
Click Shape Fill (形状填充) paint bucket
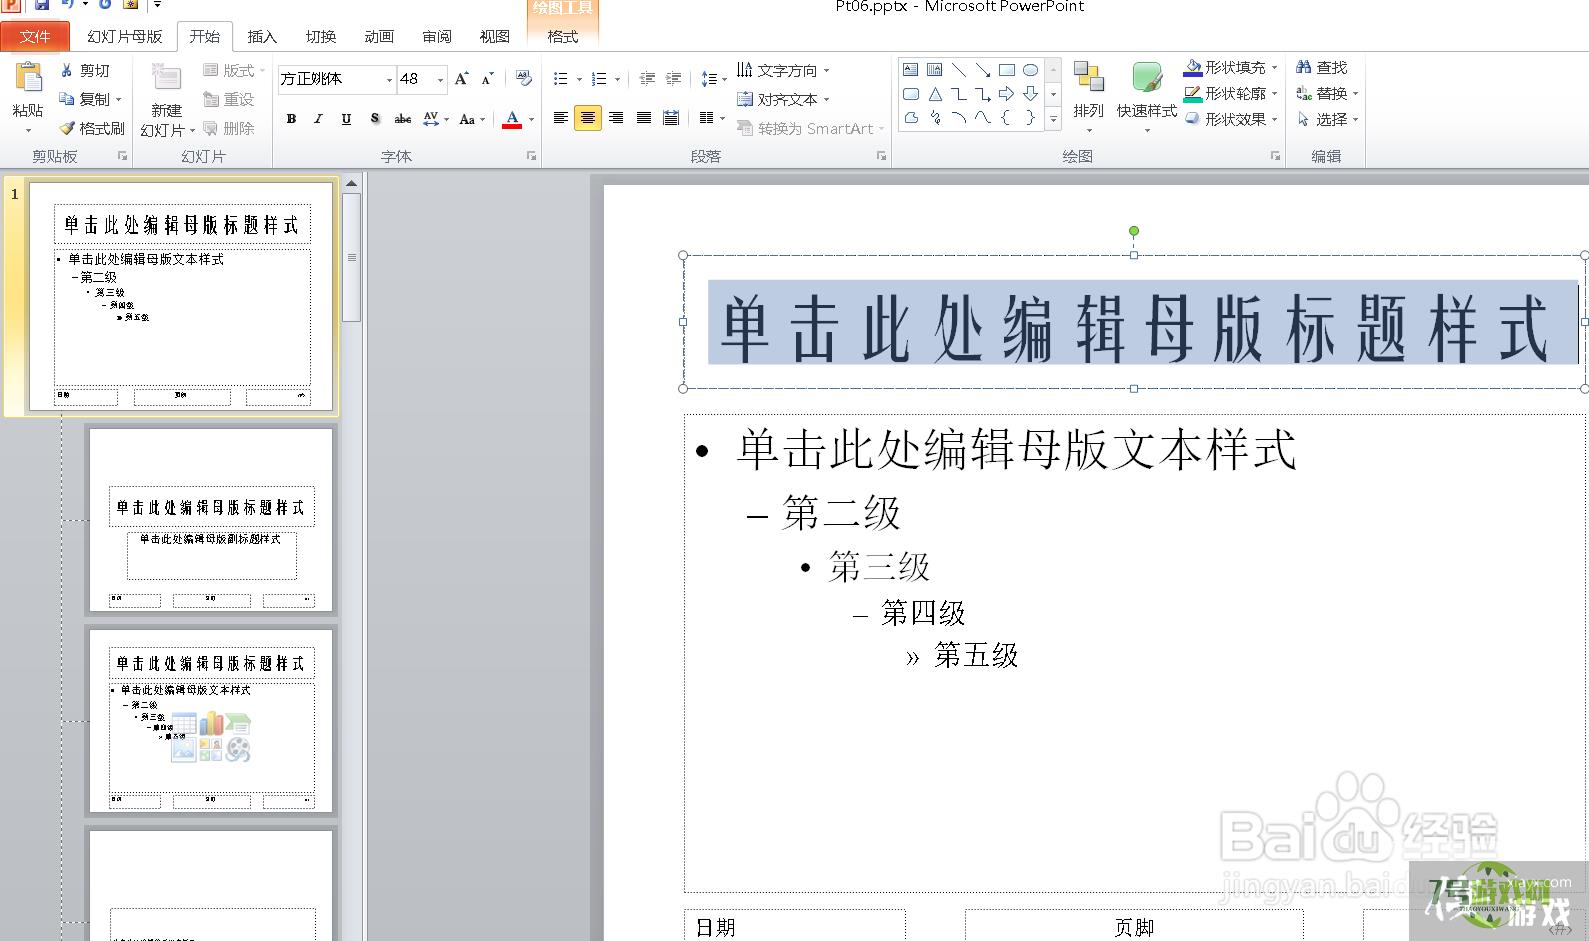(x=1193, y=67)
